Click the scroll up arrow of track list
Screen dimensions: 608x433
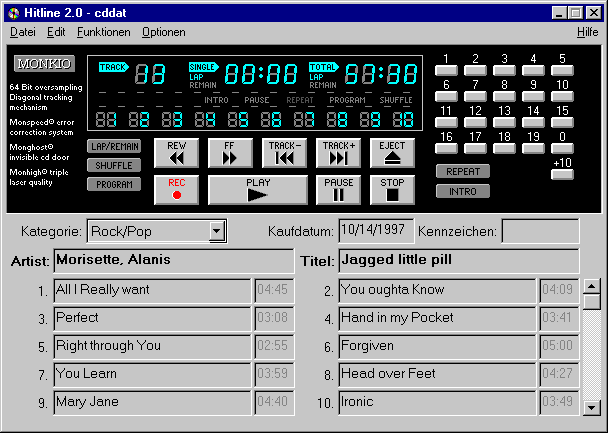point(592,287)
